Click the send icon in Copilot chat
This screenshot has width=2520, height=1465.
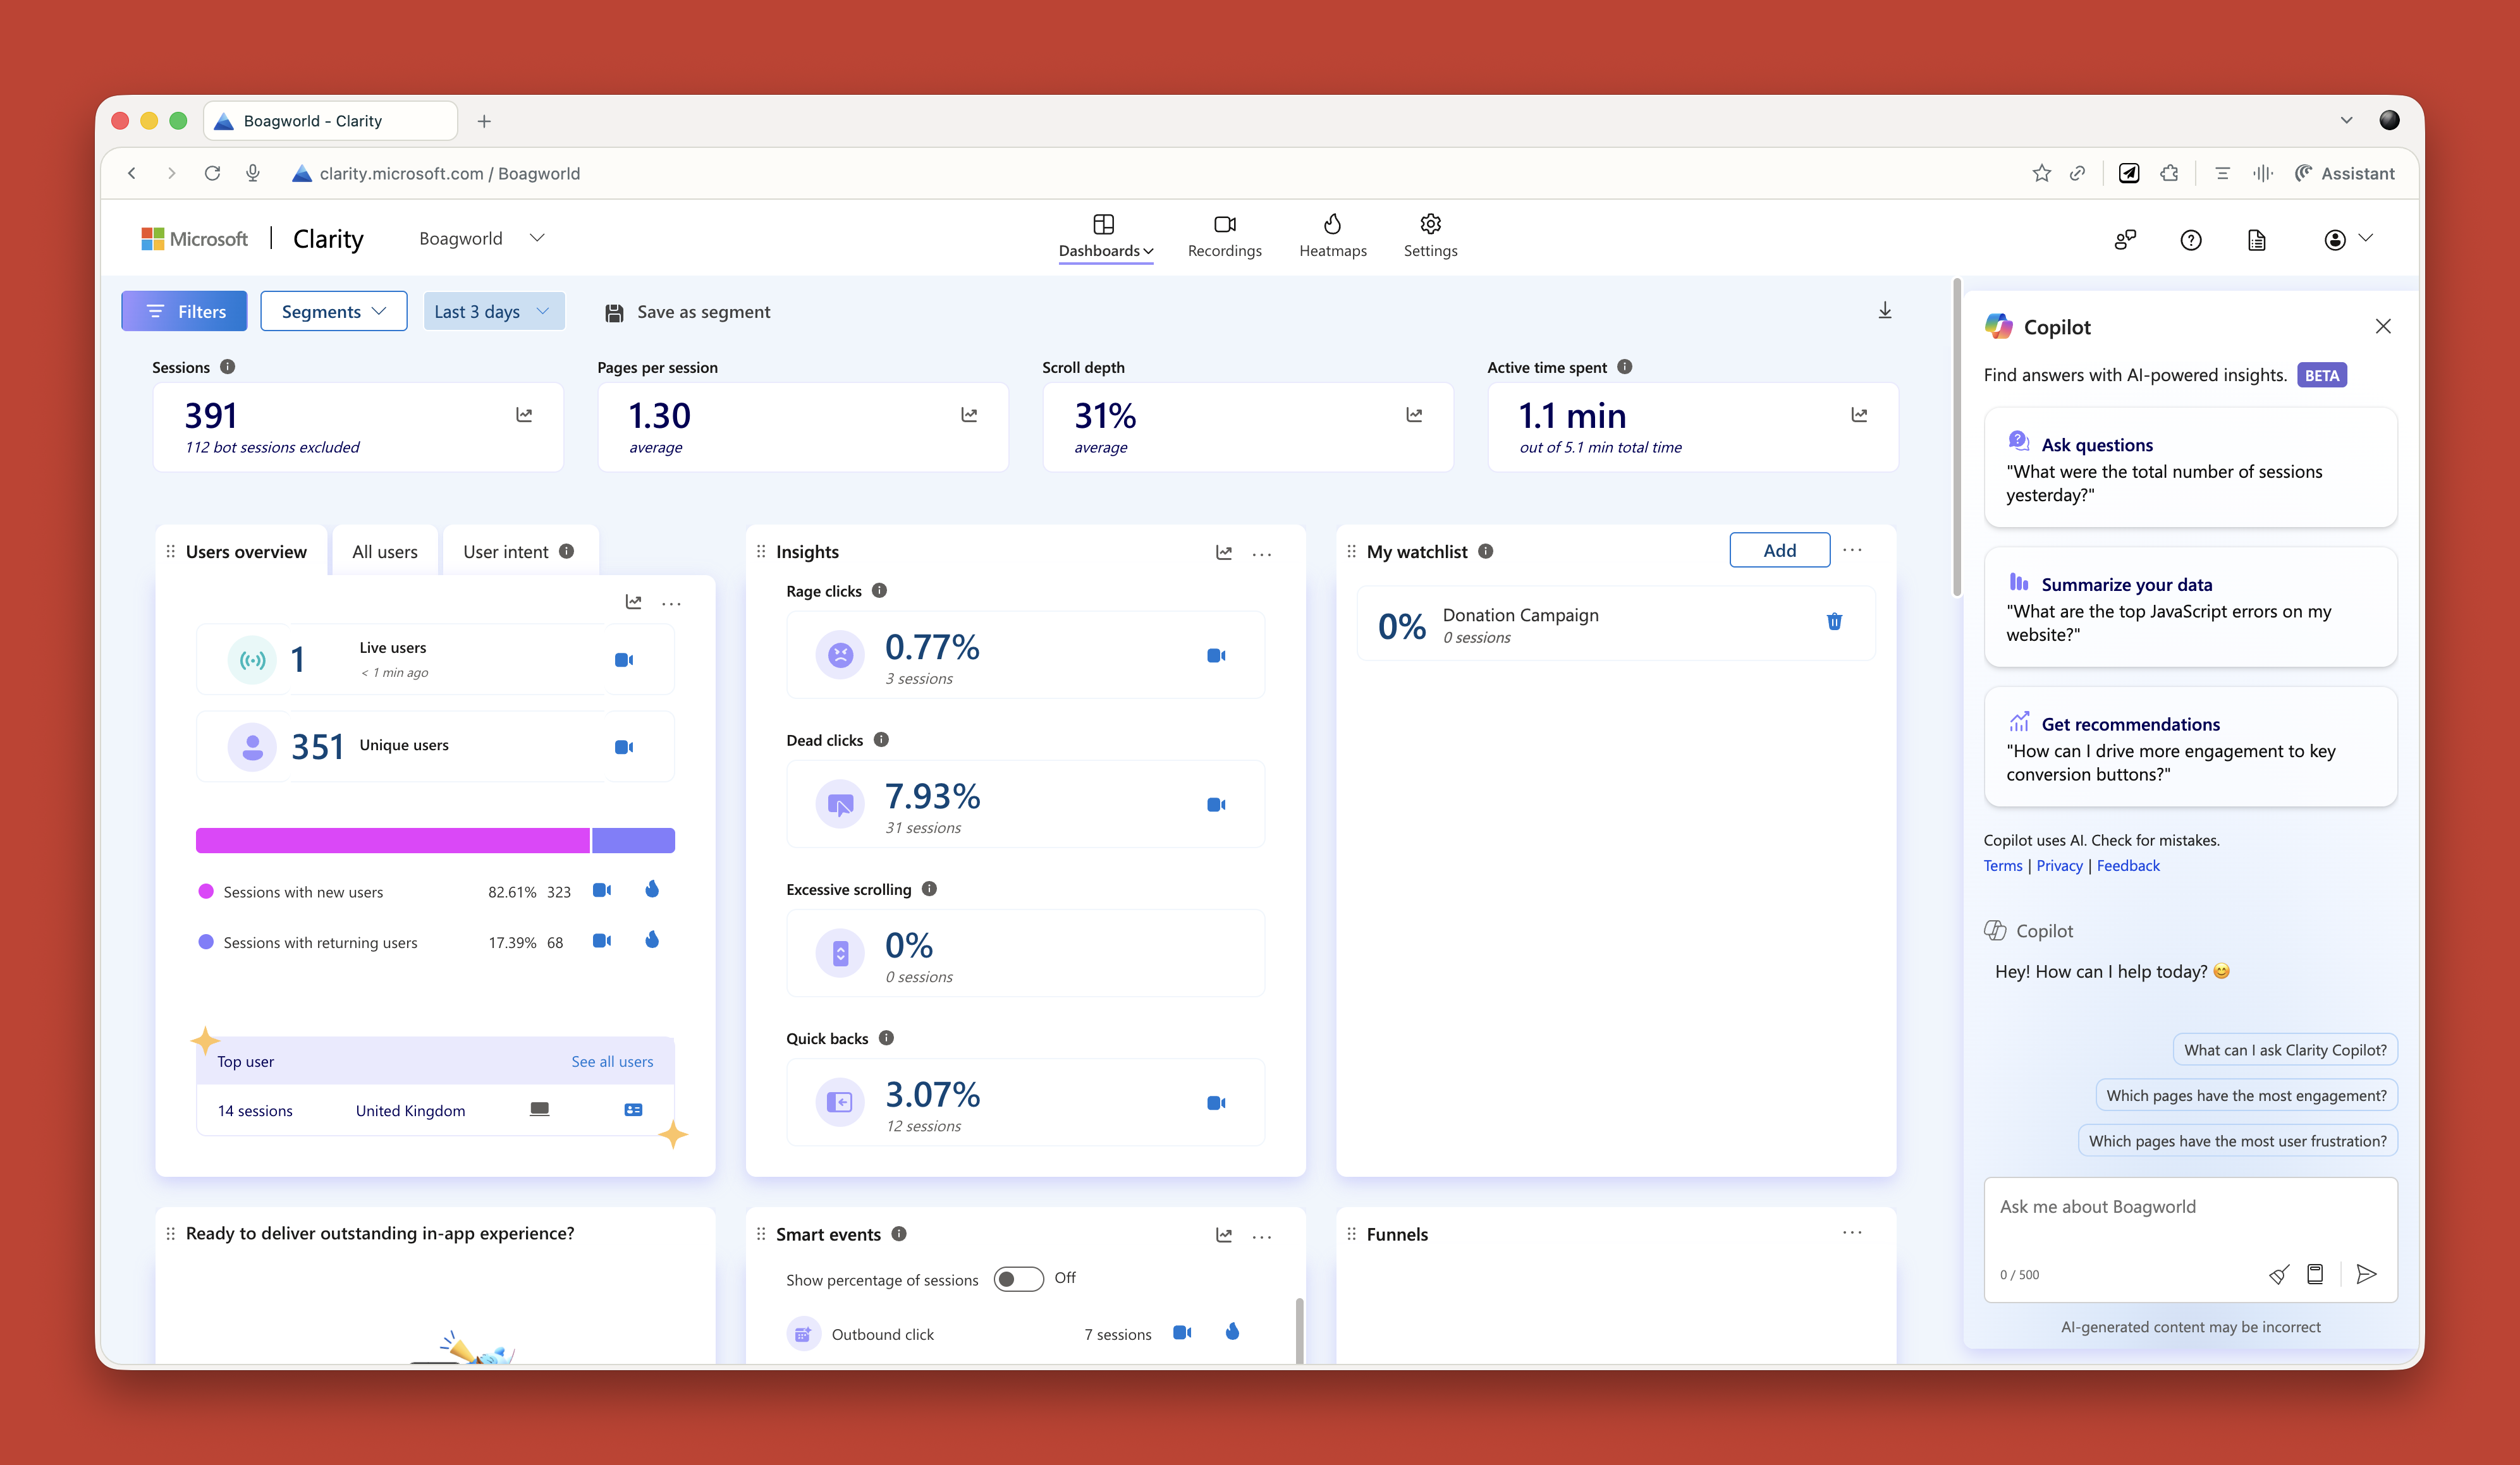click(x=2365, y=1273)
